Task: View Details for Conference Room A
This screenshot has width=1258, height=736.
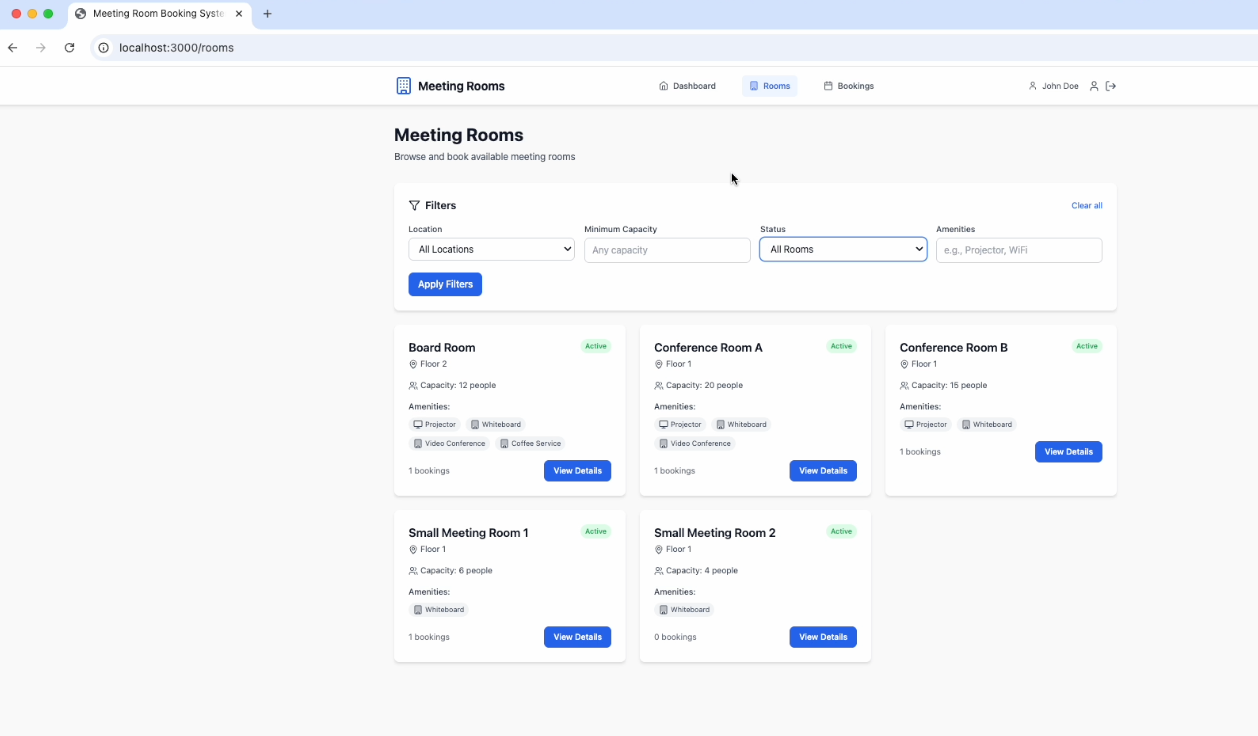Action: click(x=823, y=471)
